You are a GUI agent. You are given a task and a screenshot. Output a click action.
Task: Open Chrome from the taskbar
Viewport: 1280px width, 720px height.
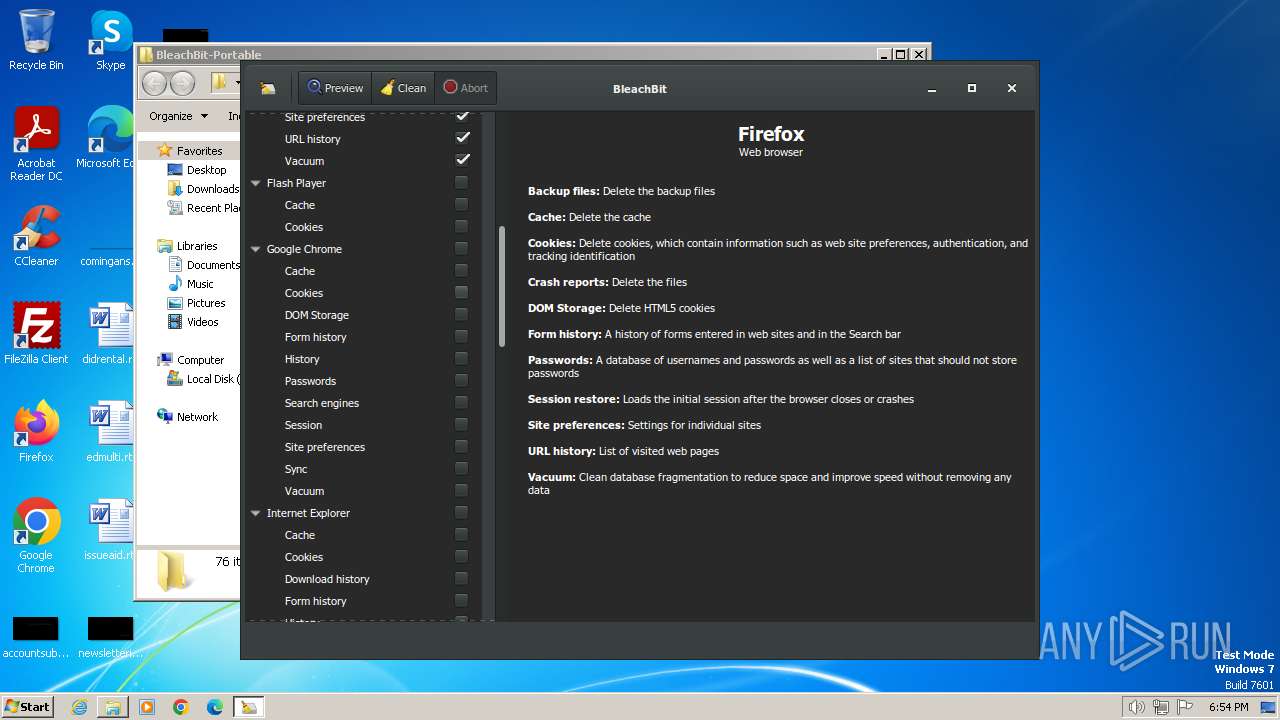[181, 707]
